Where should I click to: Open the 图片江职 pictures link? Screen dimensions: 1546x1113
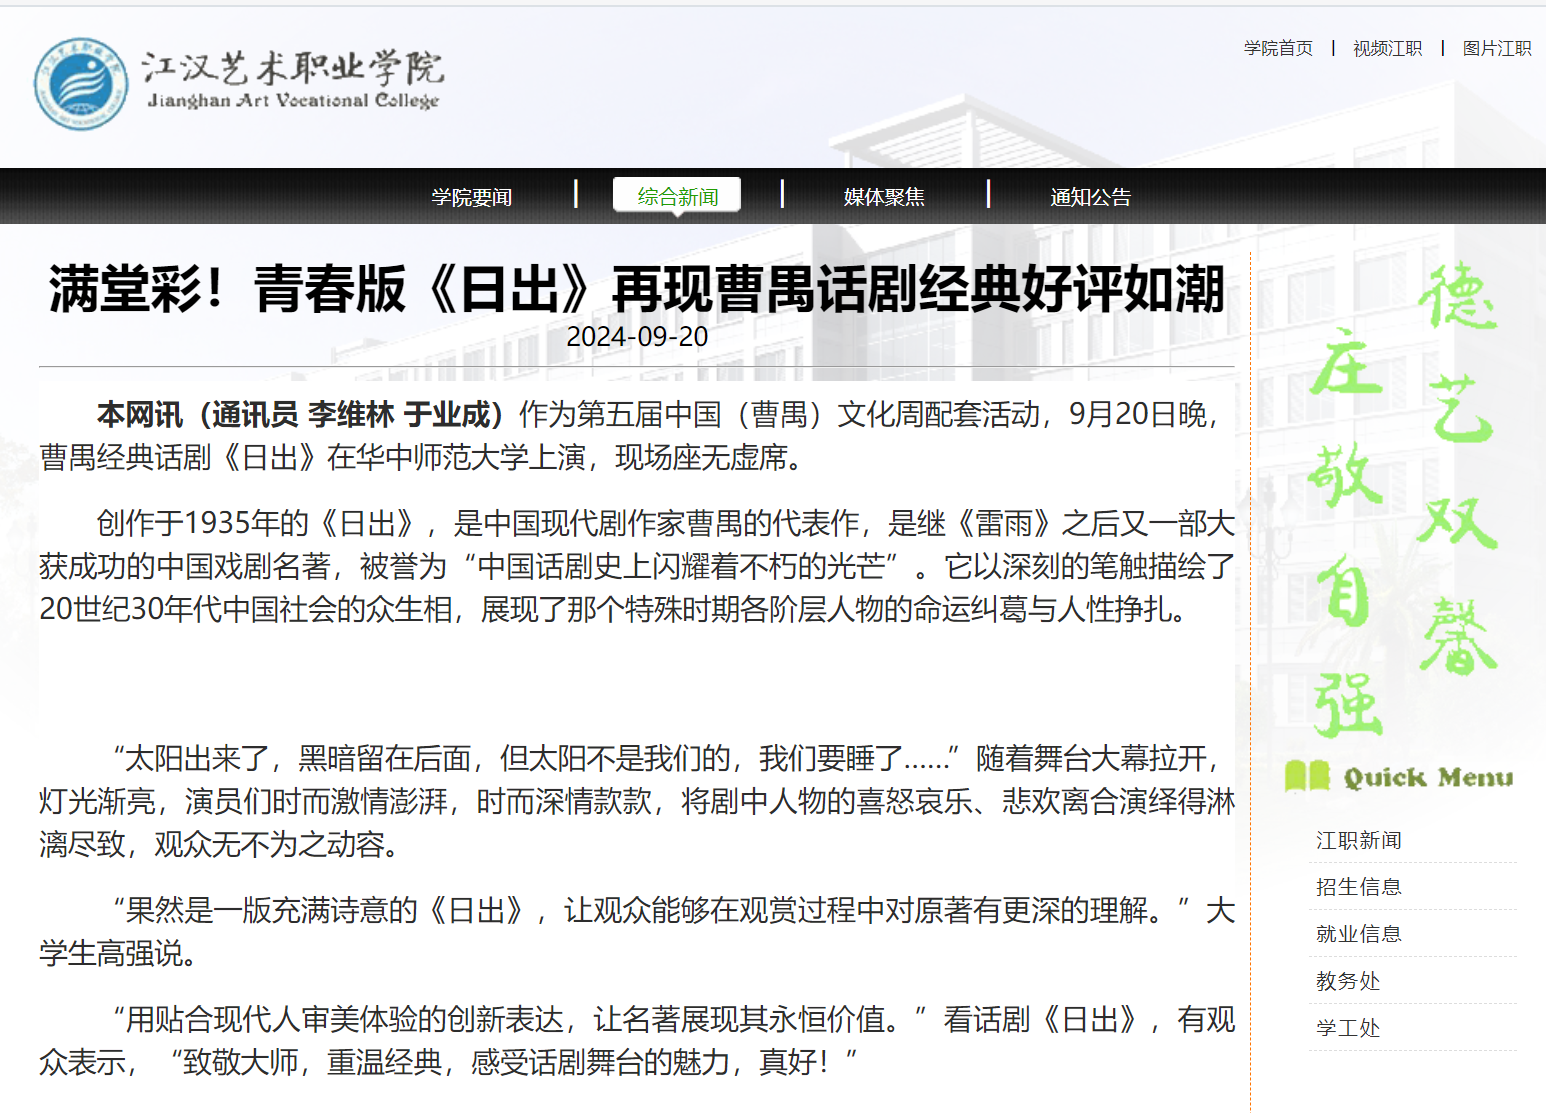tap(1496, 48)
